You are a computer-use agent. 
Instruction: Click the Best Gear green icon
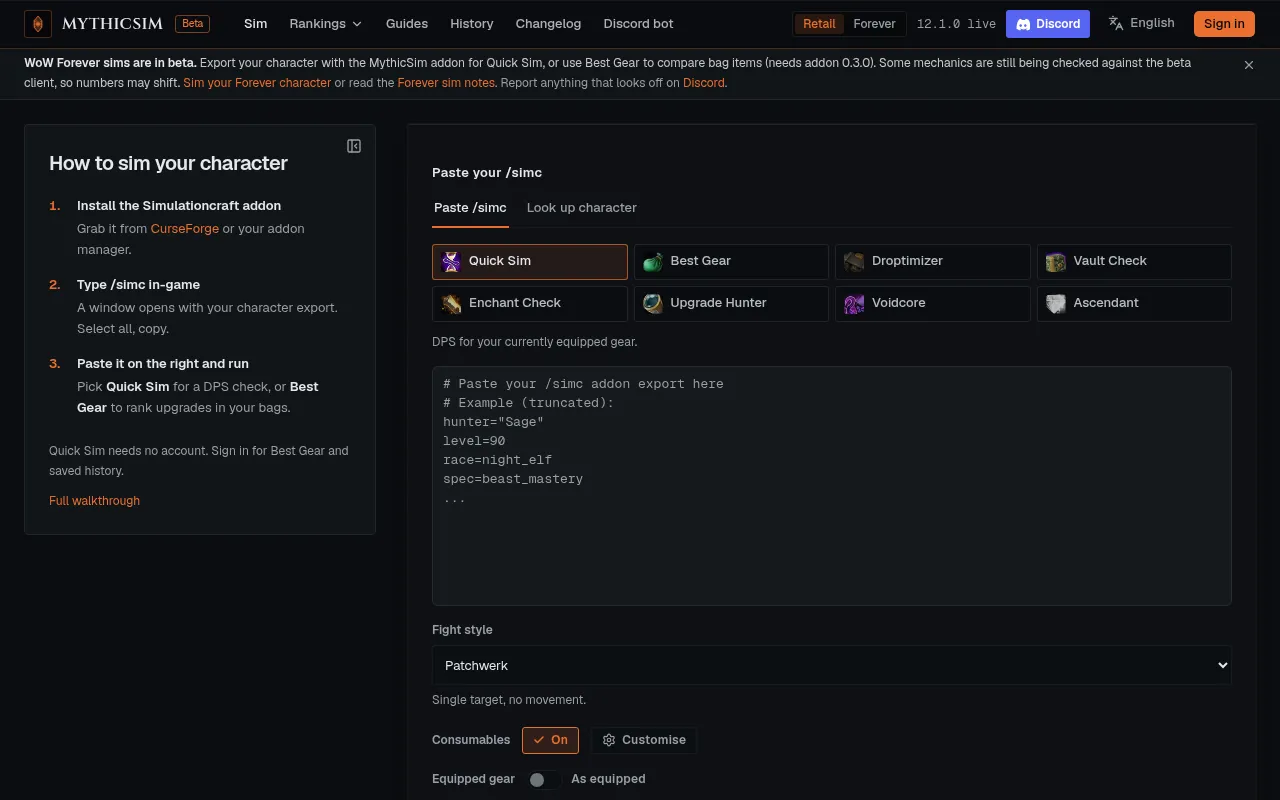653,262
